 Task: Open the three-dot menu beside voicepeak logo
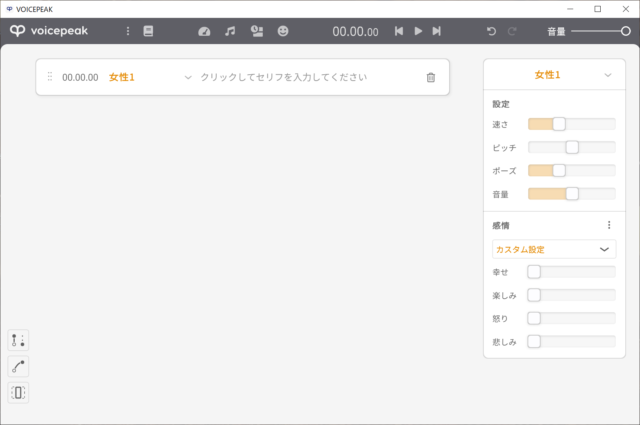128,31
